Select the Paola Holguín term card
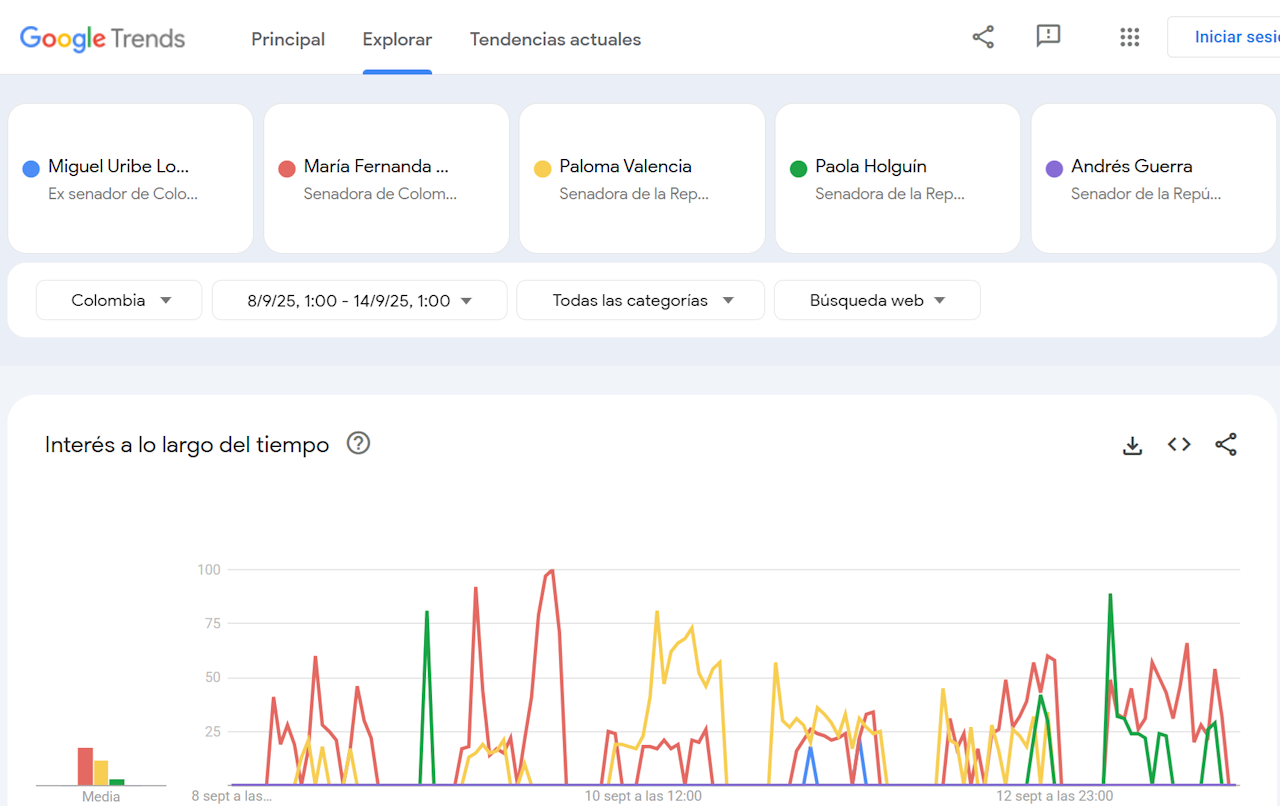The height and width of the screenshot is (806, 1280). point(897,178)
